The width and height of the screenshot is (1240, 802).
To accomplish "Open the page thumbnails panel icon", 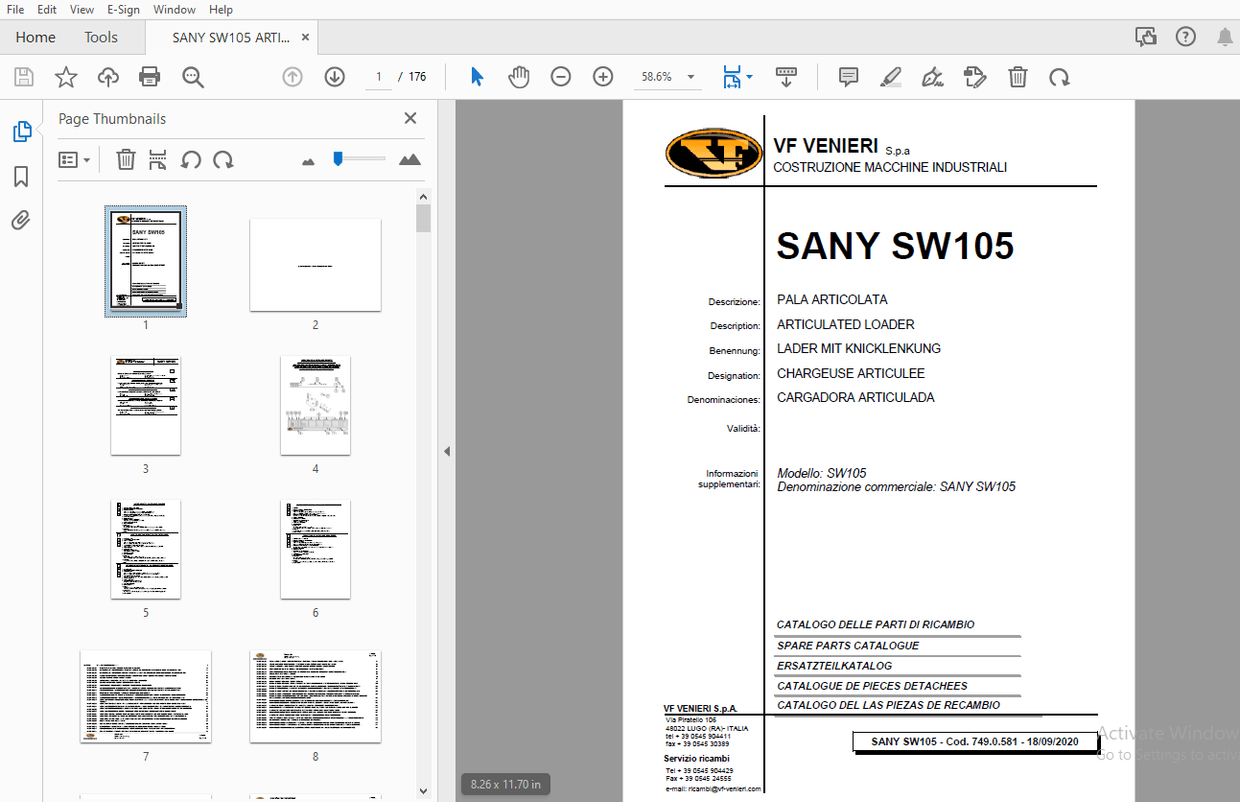I will point(20,131).
